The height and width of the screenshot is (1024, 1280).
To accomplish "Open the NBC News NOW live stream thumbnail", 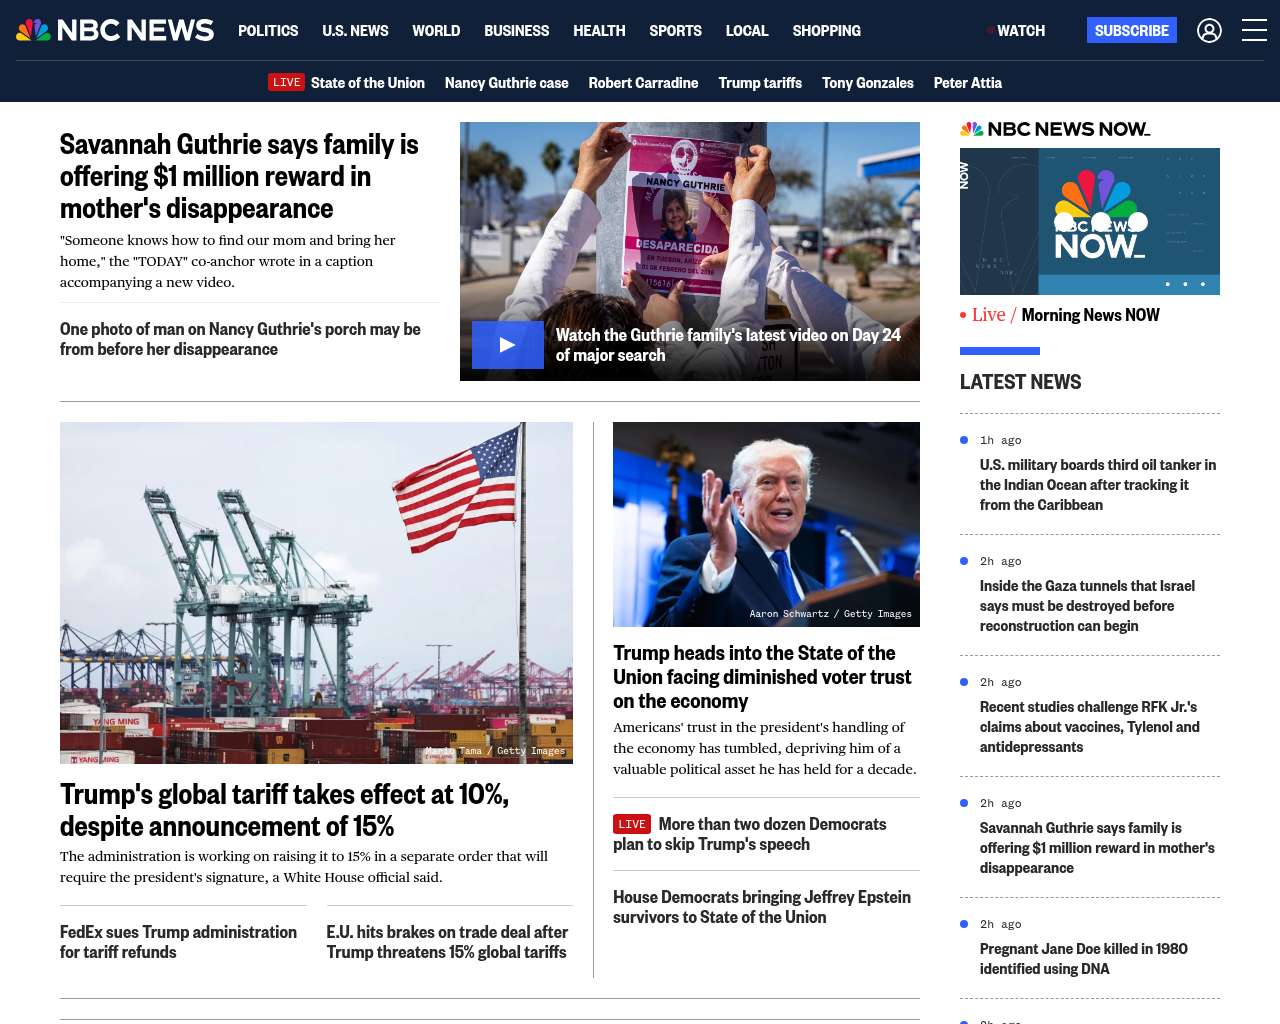I will (1089, 221).
